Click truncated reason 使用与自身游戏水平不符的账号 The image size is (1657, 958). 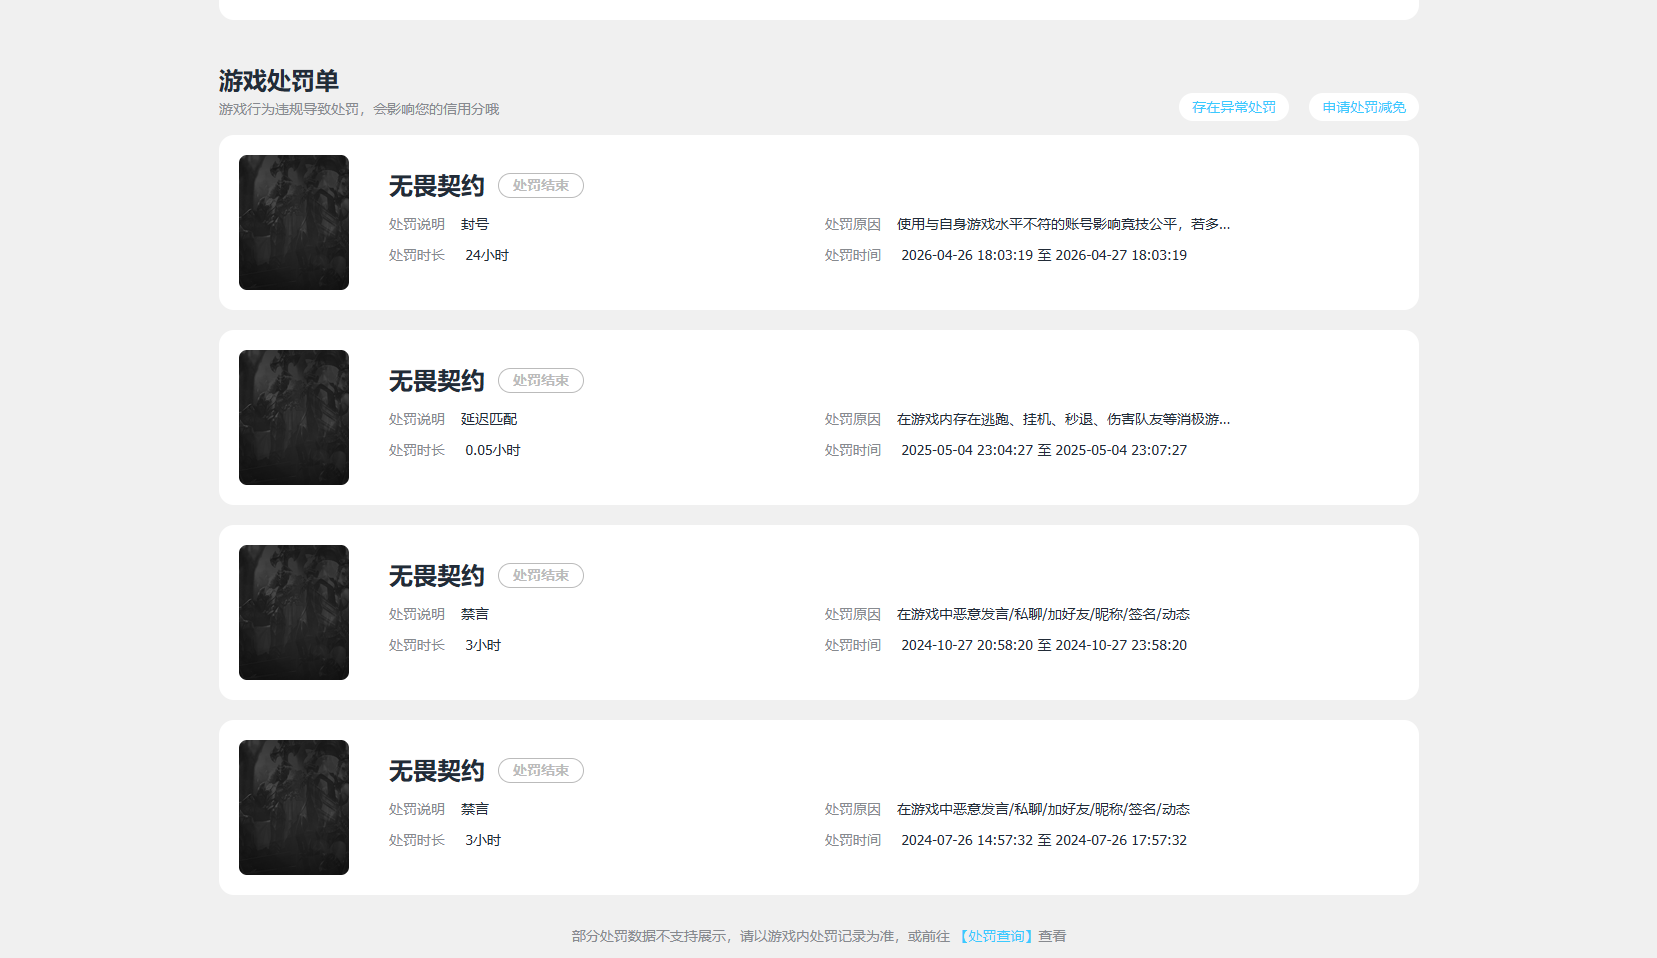click(x=1063, y=224)
